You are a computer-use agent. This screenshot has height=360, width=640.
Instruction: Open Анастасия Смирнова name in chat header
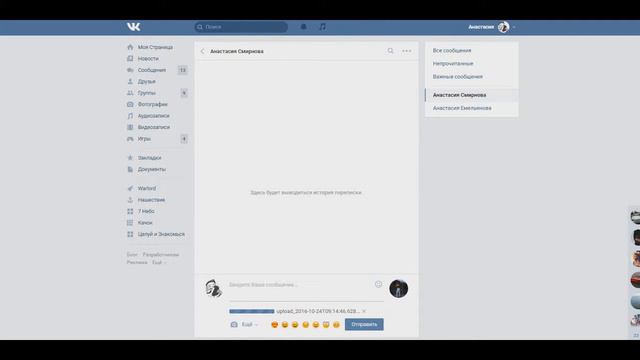pos(237,51)
